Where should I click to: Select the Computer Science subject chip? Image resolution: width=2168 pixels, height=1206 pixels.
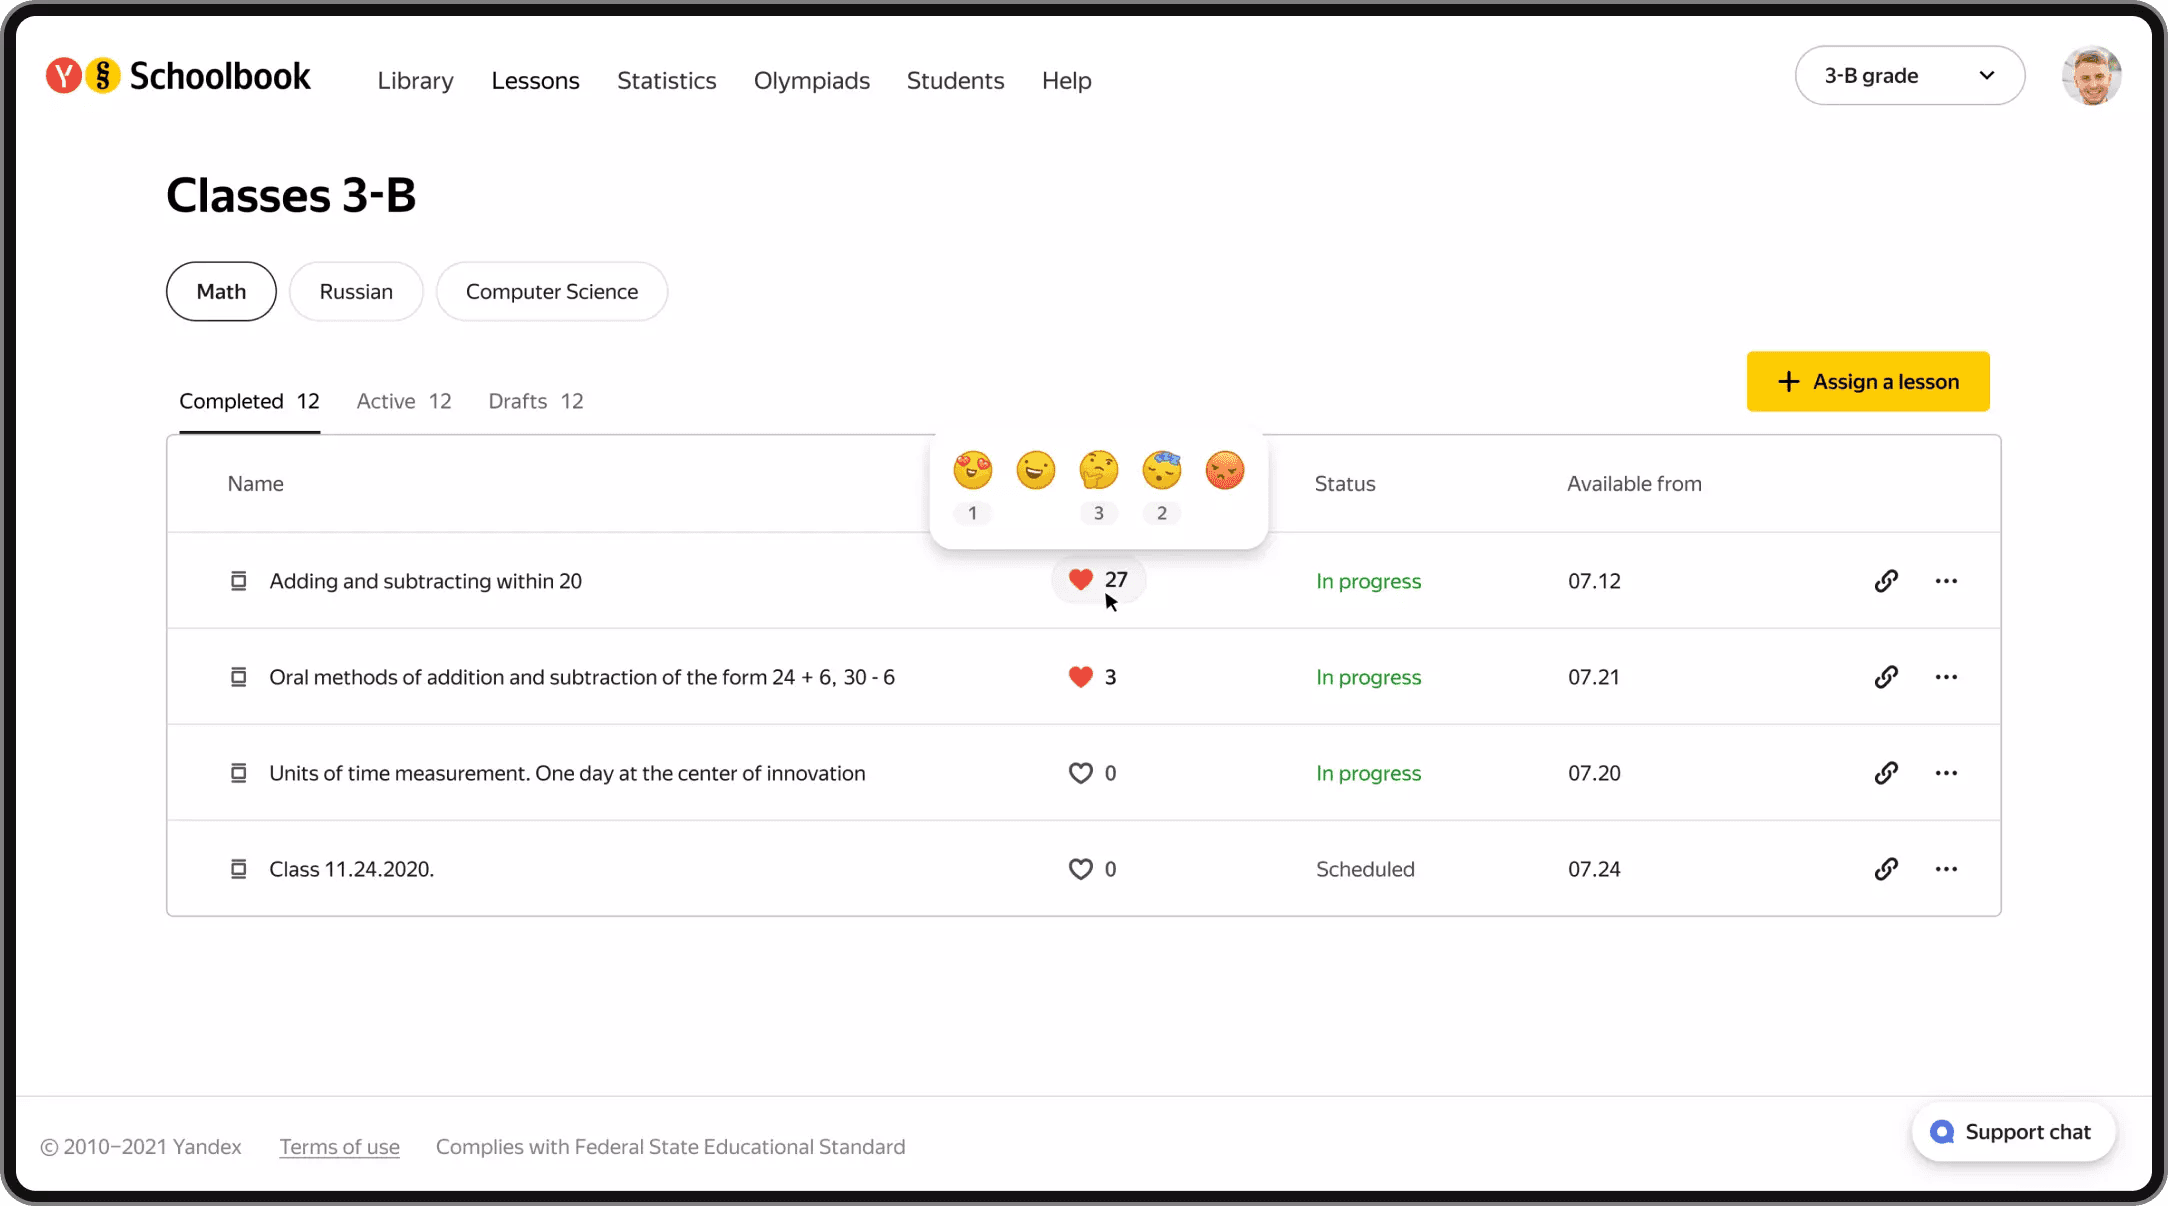tap(551, 292)
